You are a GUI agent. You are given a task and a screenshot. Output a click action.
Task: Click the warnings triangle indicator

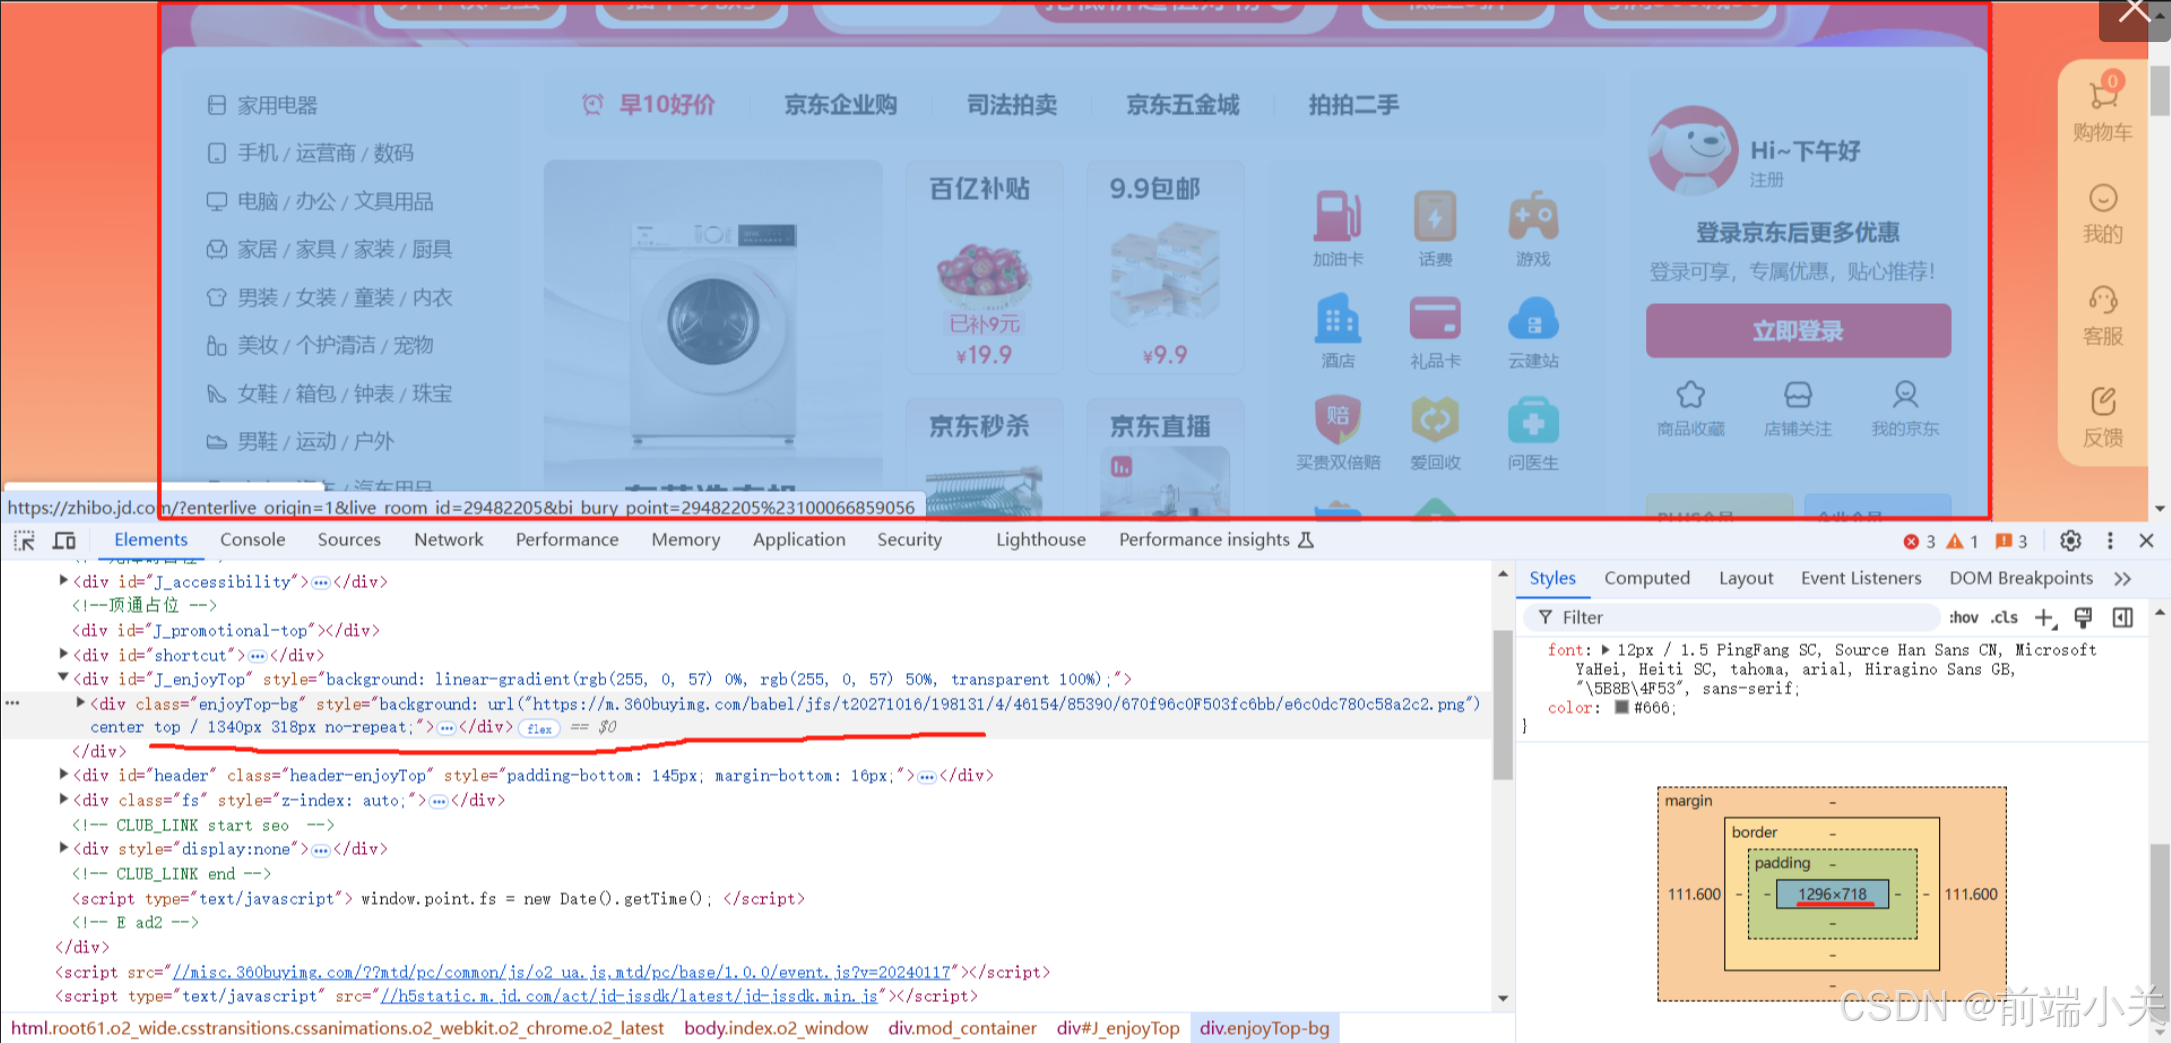(1962, 541)
